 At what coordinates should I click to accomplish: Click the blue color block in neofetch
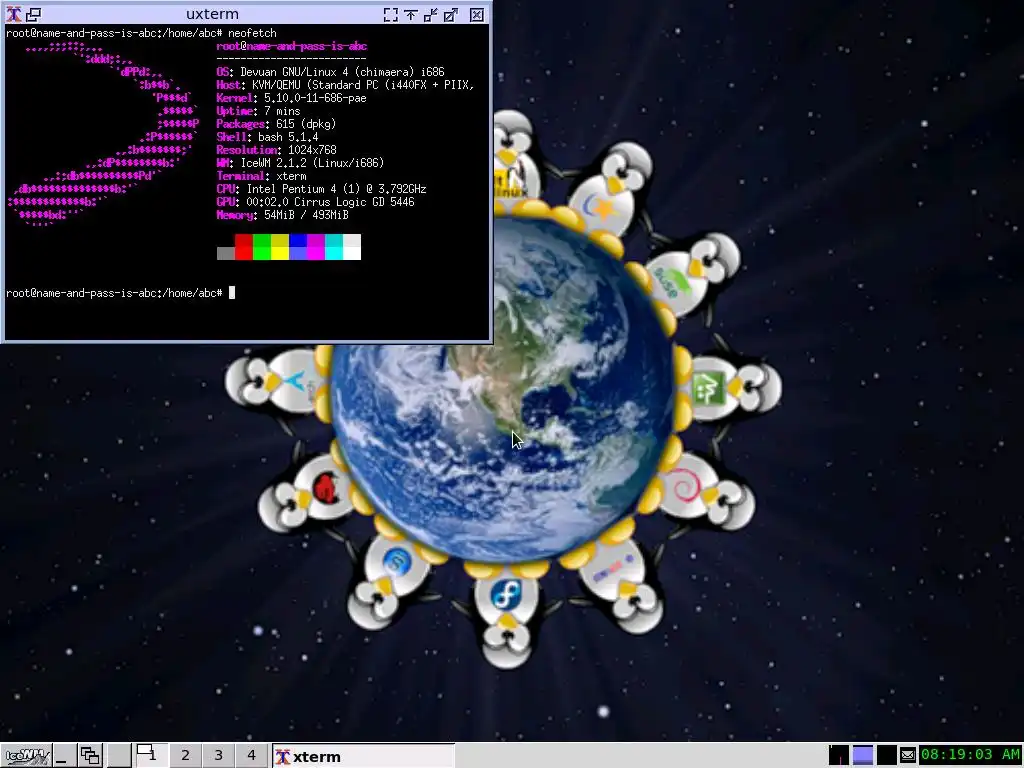[x=298, y=247]
